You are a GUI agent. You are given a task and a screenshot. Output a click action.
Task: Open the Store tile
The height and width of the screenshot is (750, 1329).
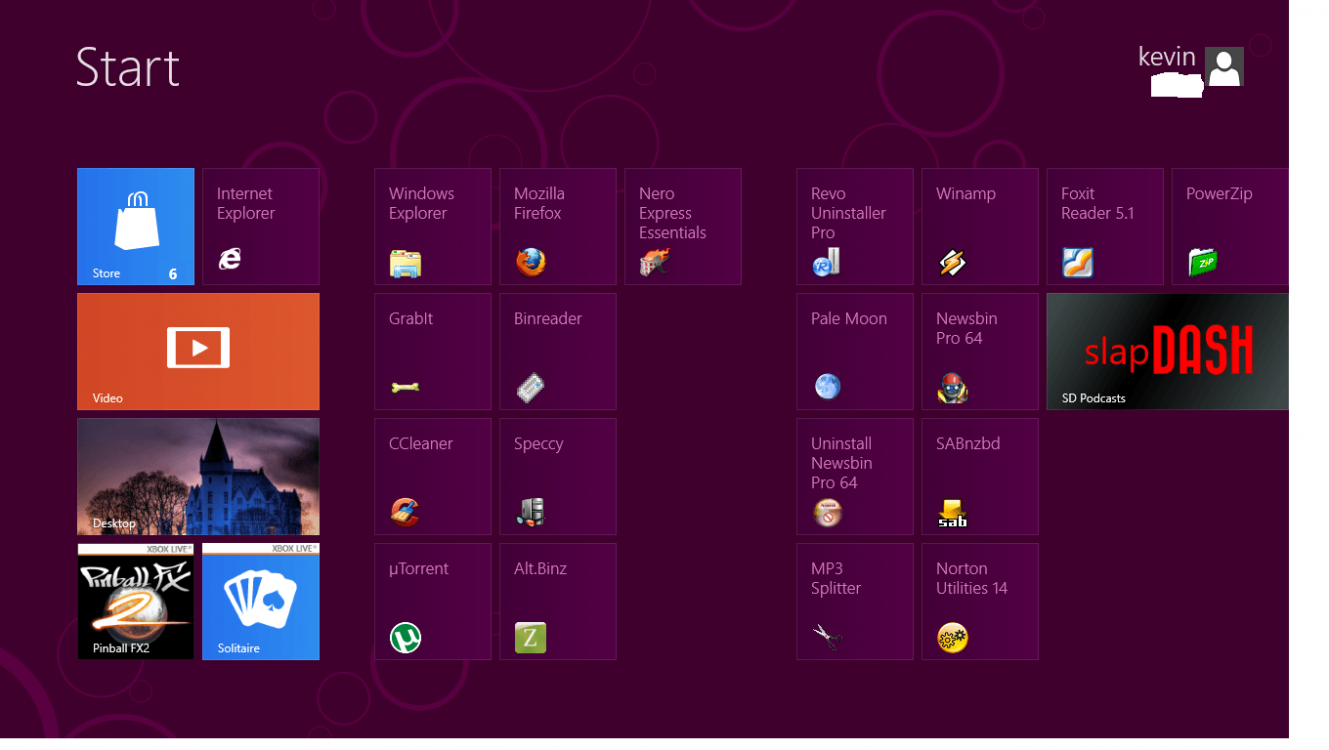[135, 226]
